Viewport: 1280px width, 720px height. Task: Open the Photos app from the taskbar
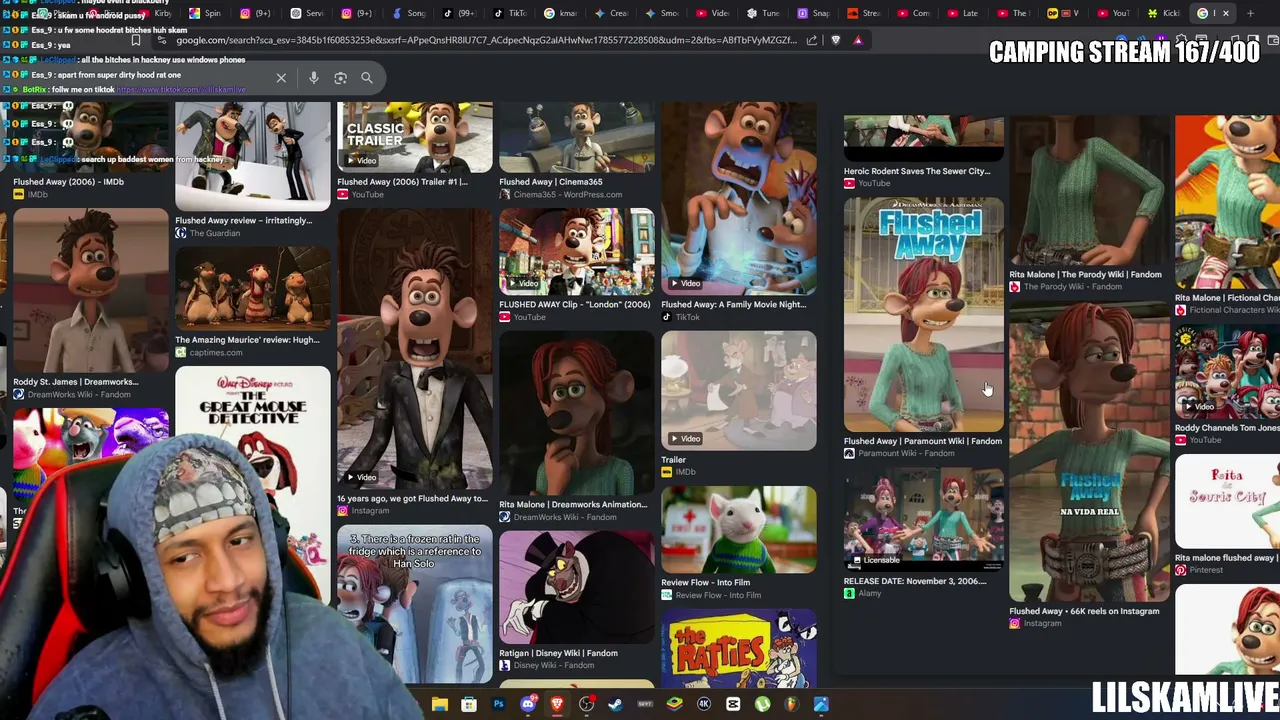click(x=821, y=705)
